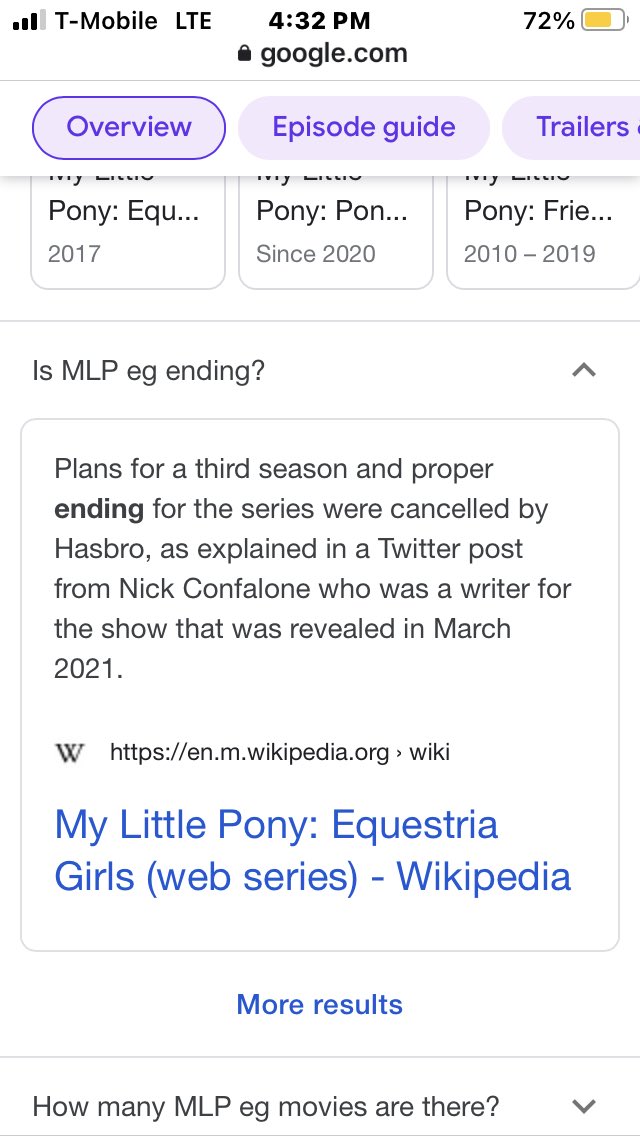Image resolution: width=640 pixels, height=1136 pixels.
Task: Tap the More results link
Action: coord(320,1005)
